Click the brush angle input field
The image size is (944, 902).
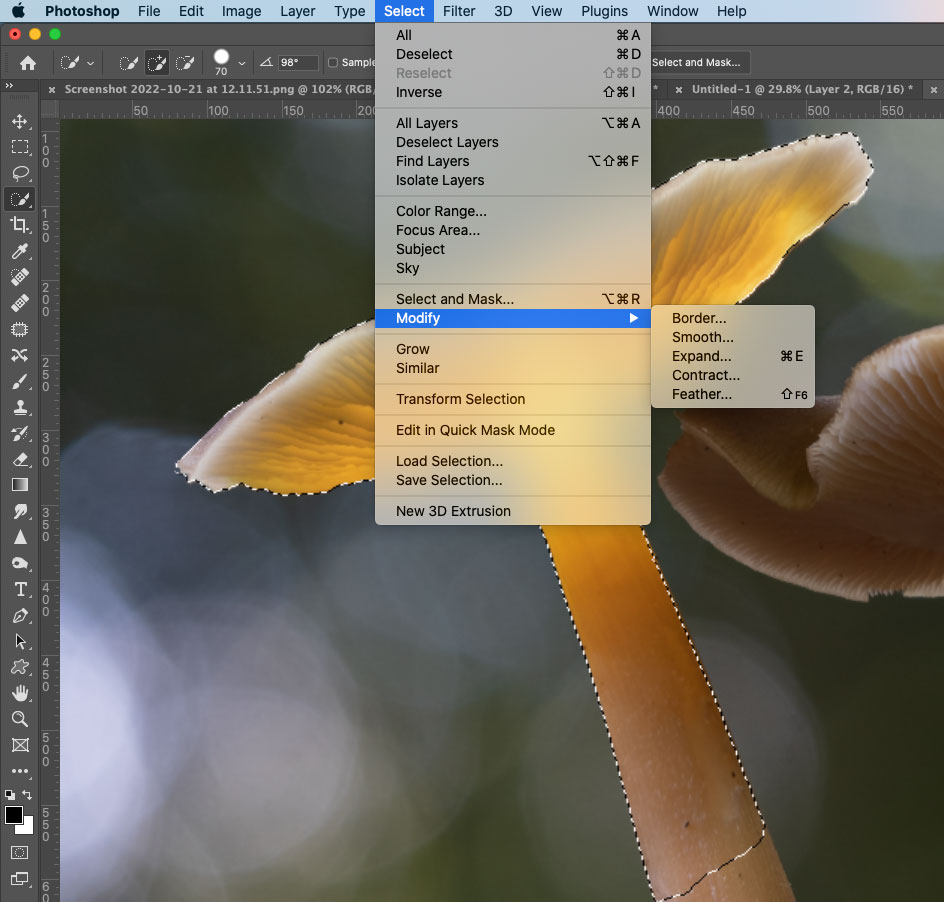click(x=298, y=63)
